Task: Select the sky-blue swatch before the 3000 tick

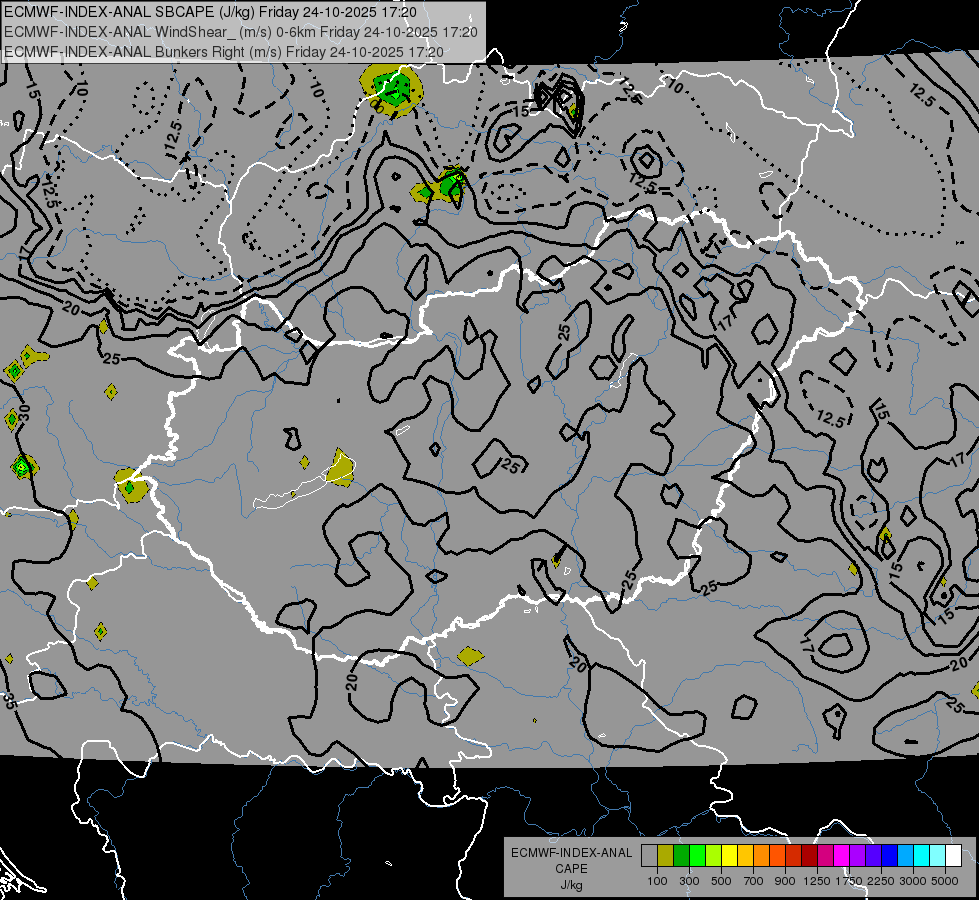Action: 906,856
